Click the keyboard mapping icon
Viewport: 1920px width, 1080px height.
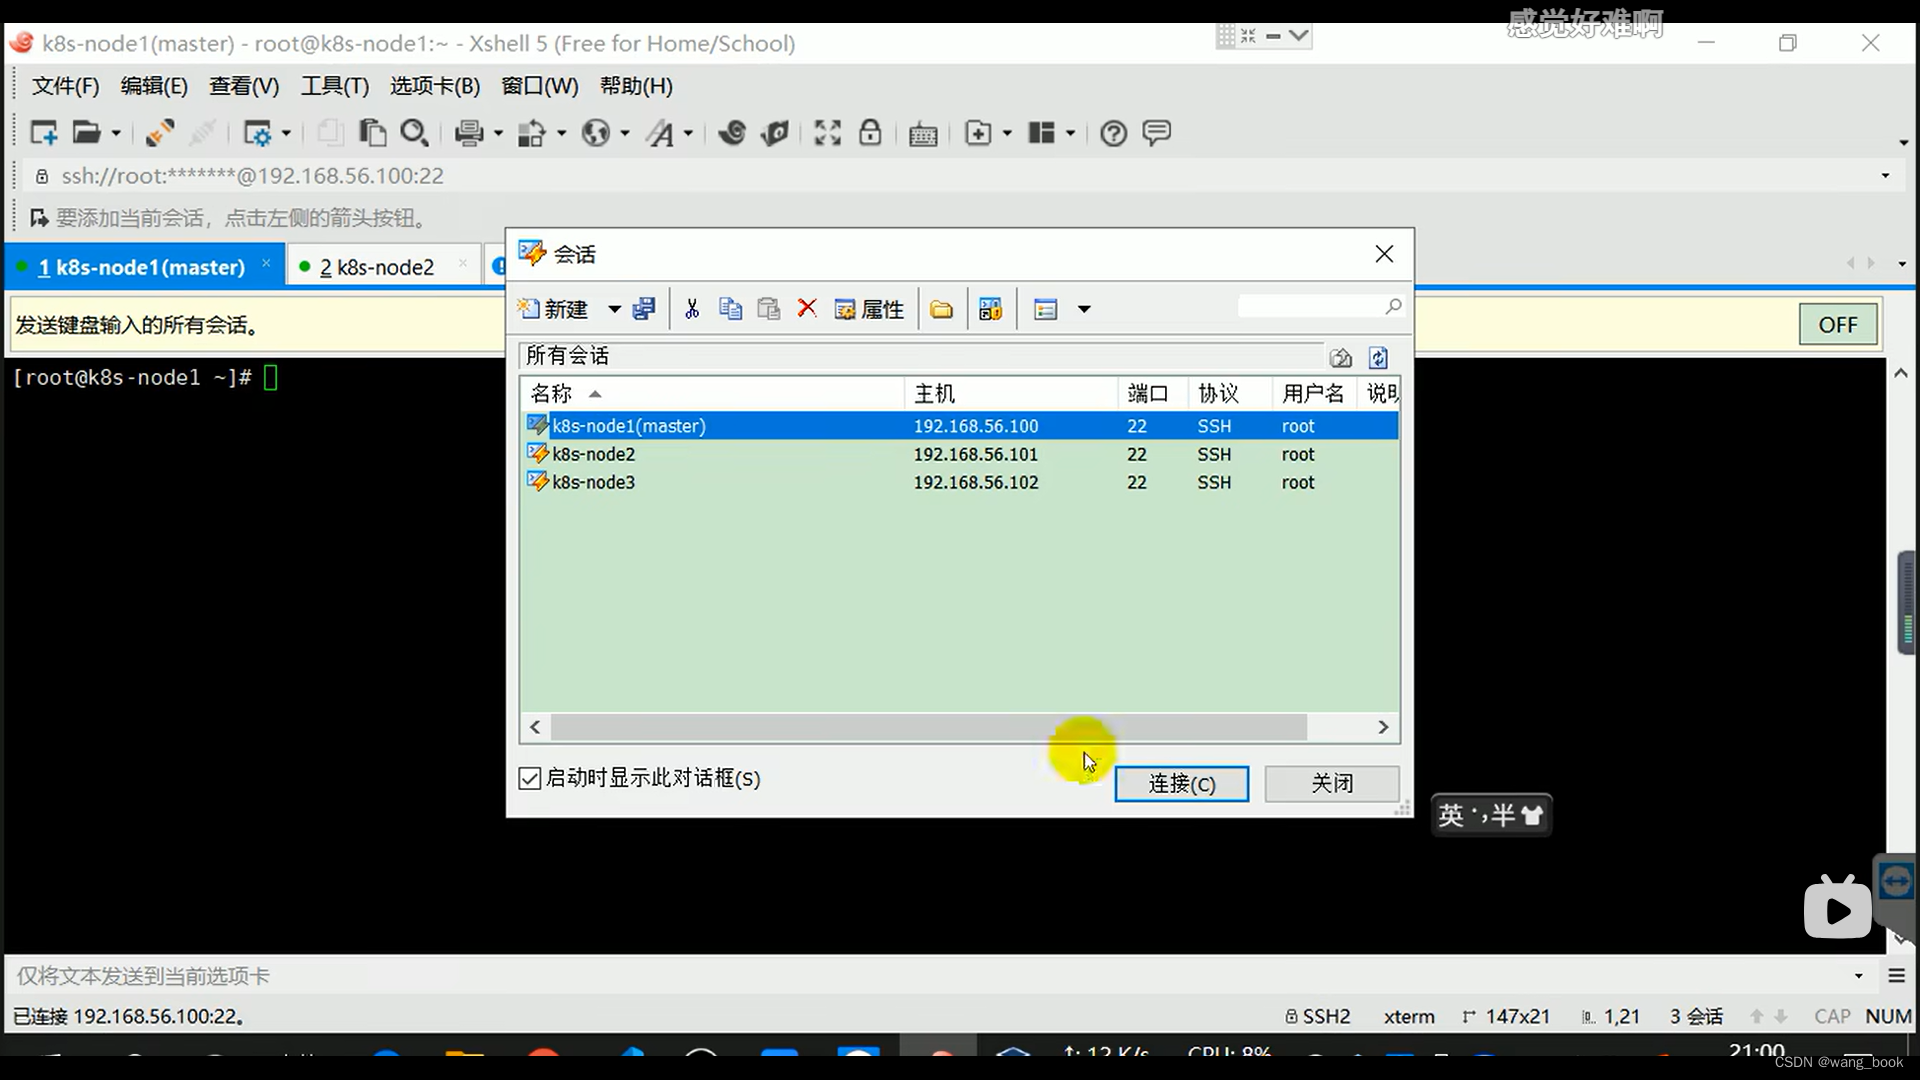[923, 134]
